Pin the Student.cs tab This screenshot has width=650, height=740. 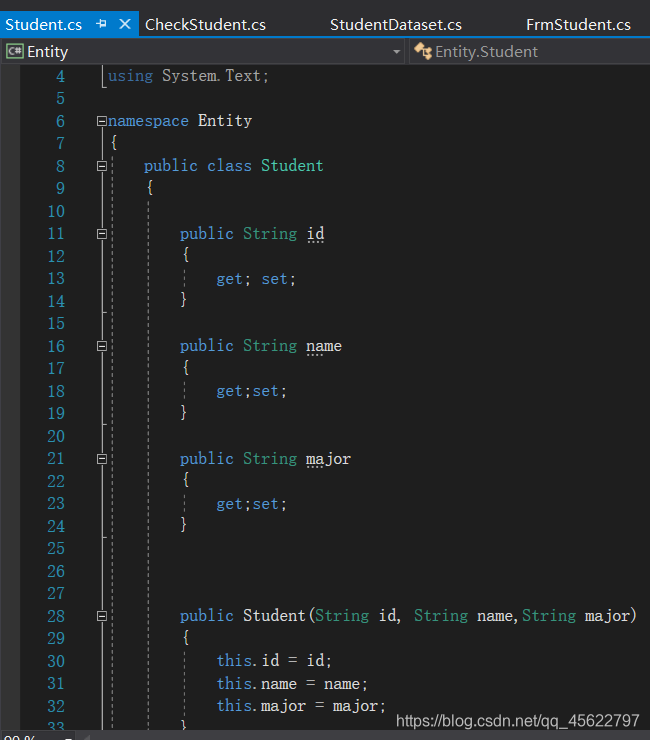(101, 24)
